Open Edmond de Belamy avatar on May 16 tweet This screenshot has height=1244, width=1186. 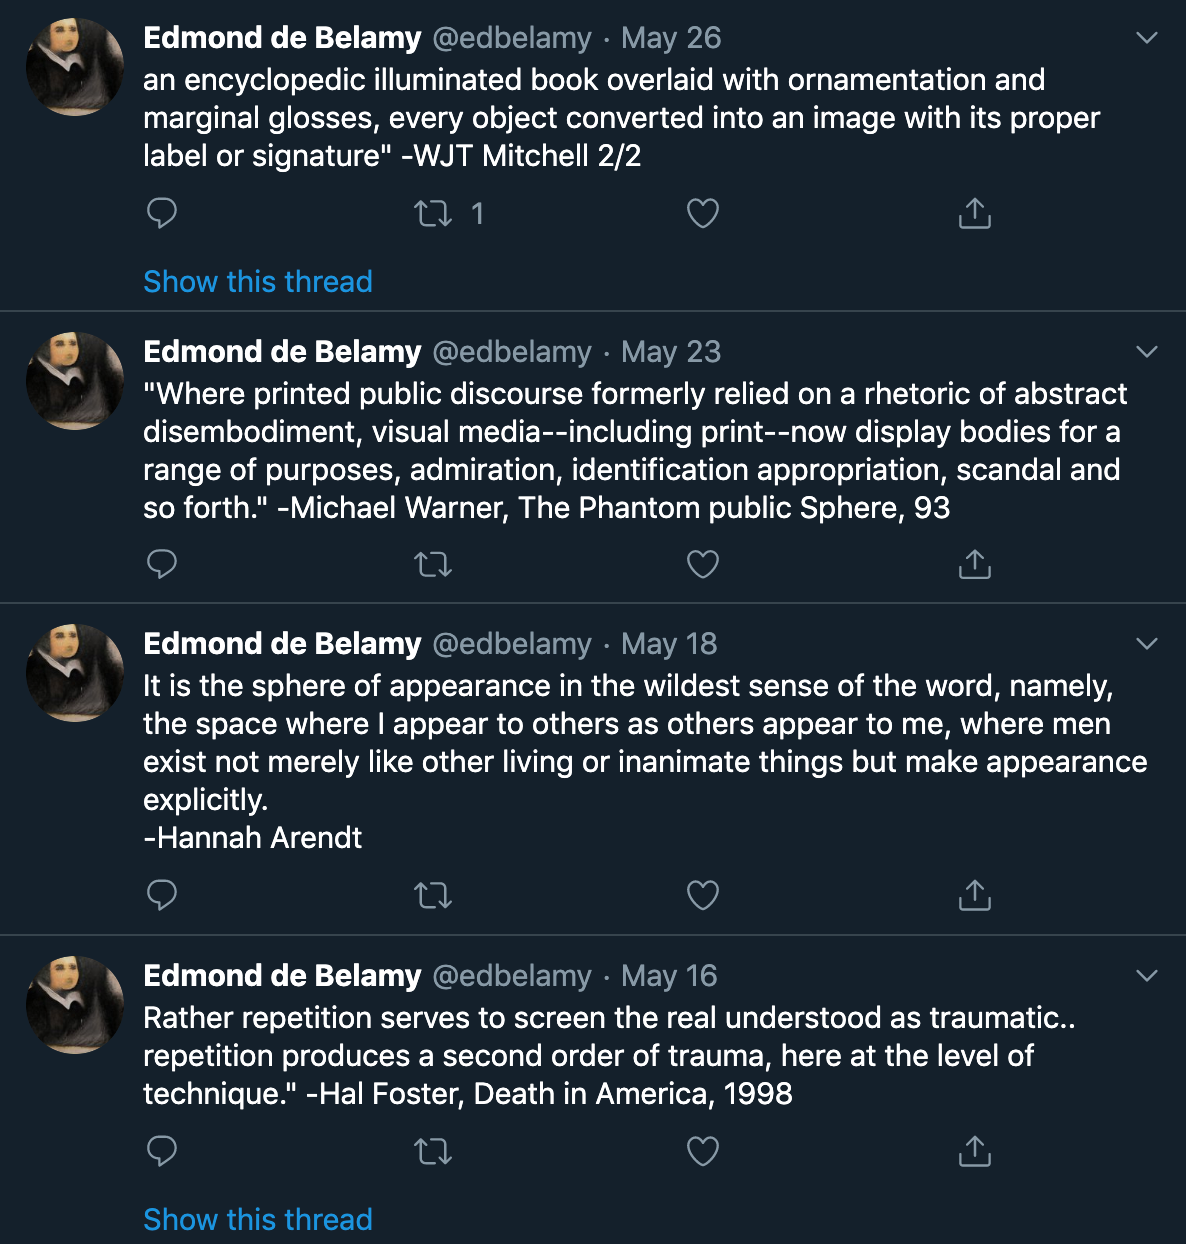(75, 1005)
